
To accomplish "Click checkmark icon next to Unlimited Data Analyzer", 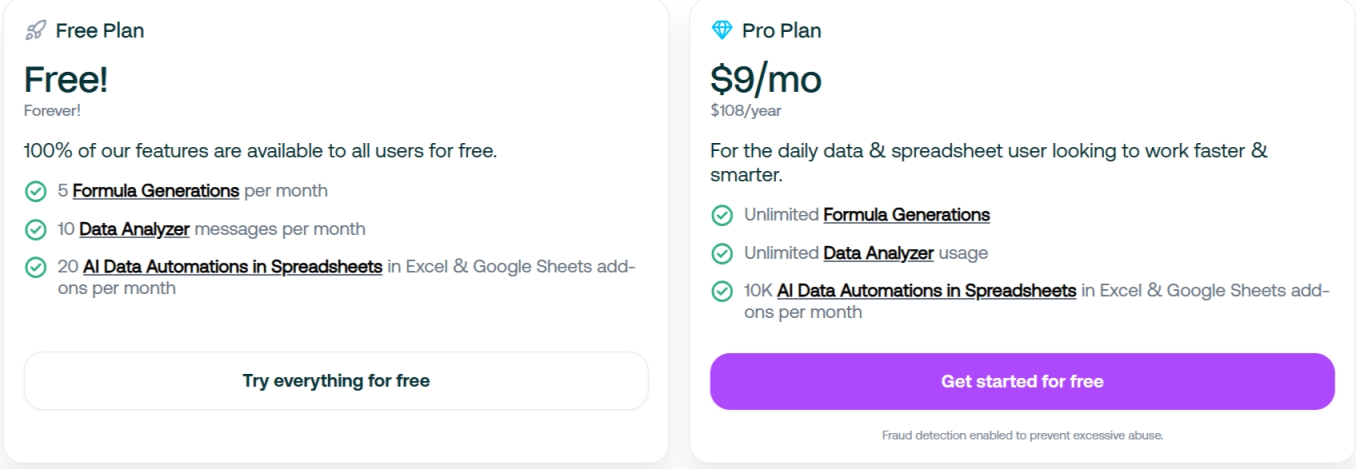I will pyautogui.click(x=722, y=253).
